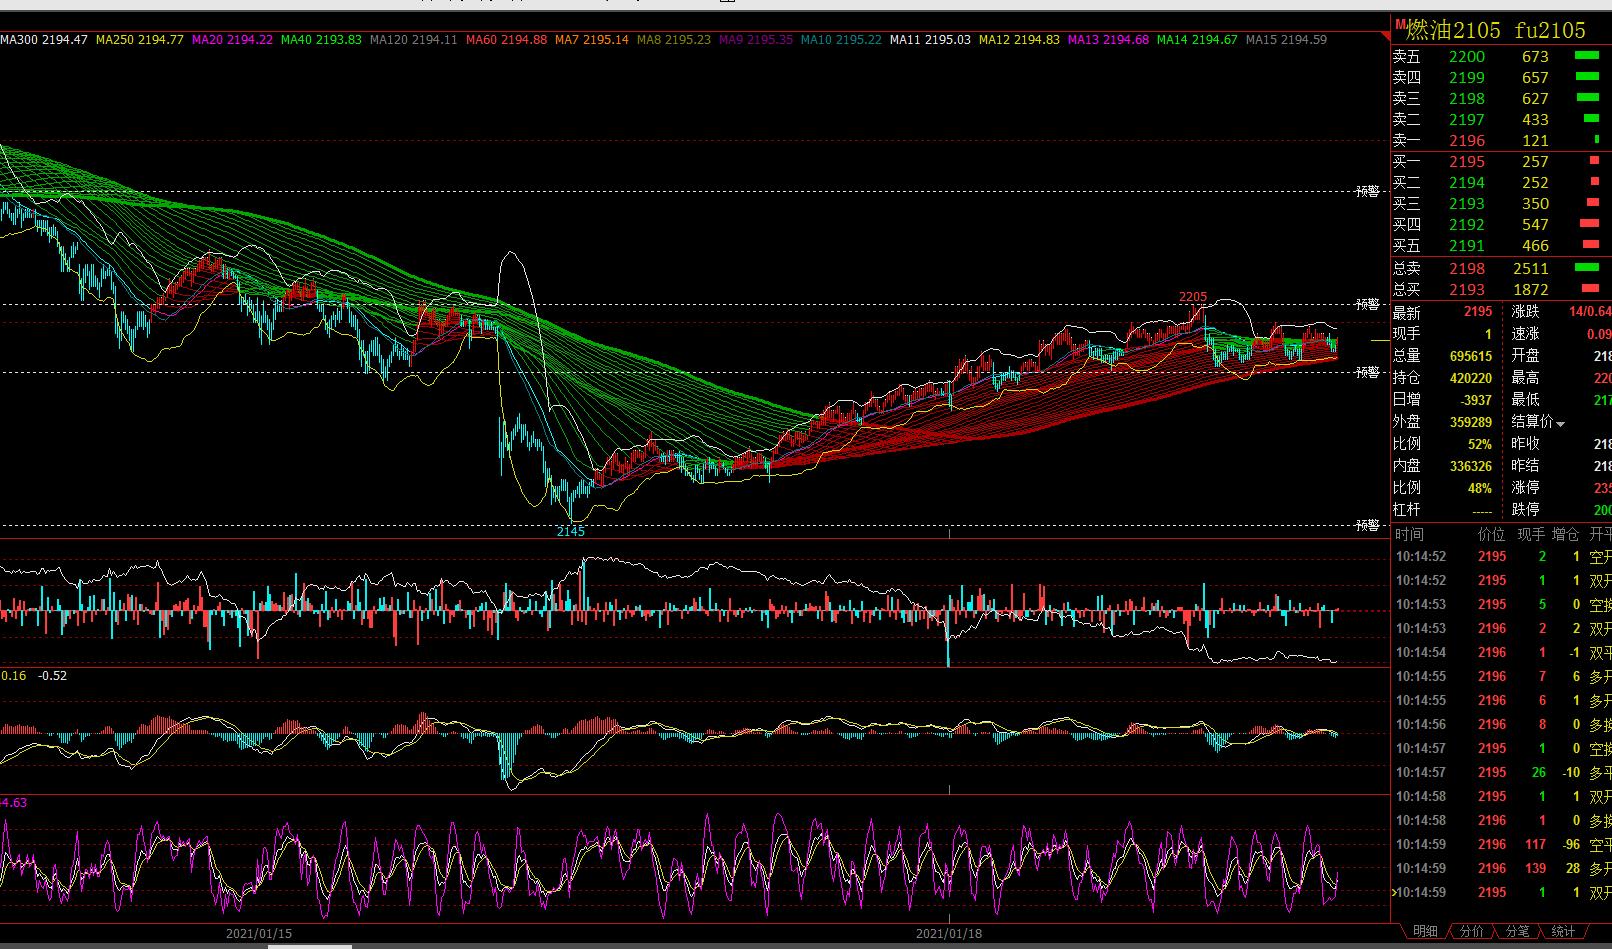Click the 买一 price 2195
This screenshot has height=949, width=1612.
coord(1467,162)
